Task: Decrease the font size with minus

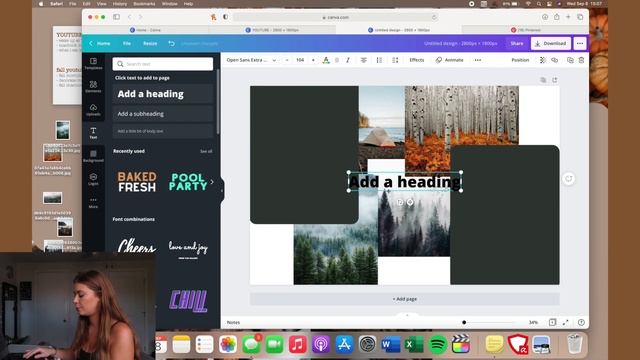Action: (x=287, y=60)
